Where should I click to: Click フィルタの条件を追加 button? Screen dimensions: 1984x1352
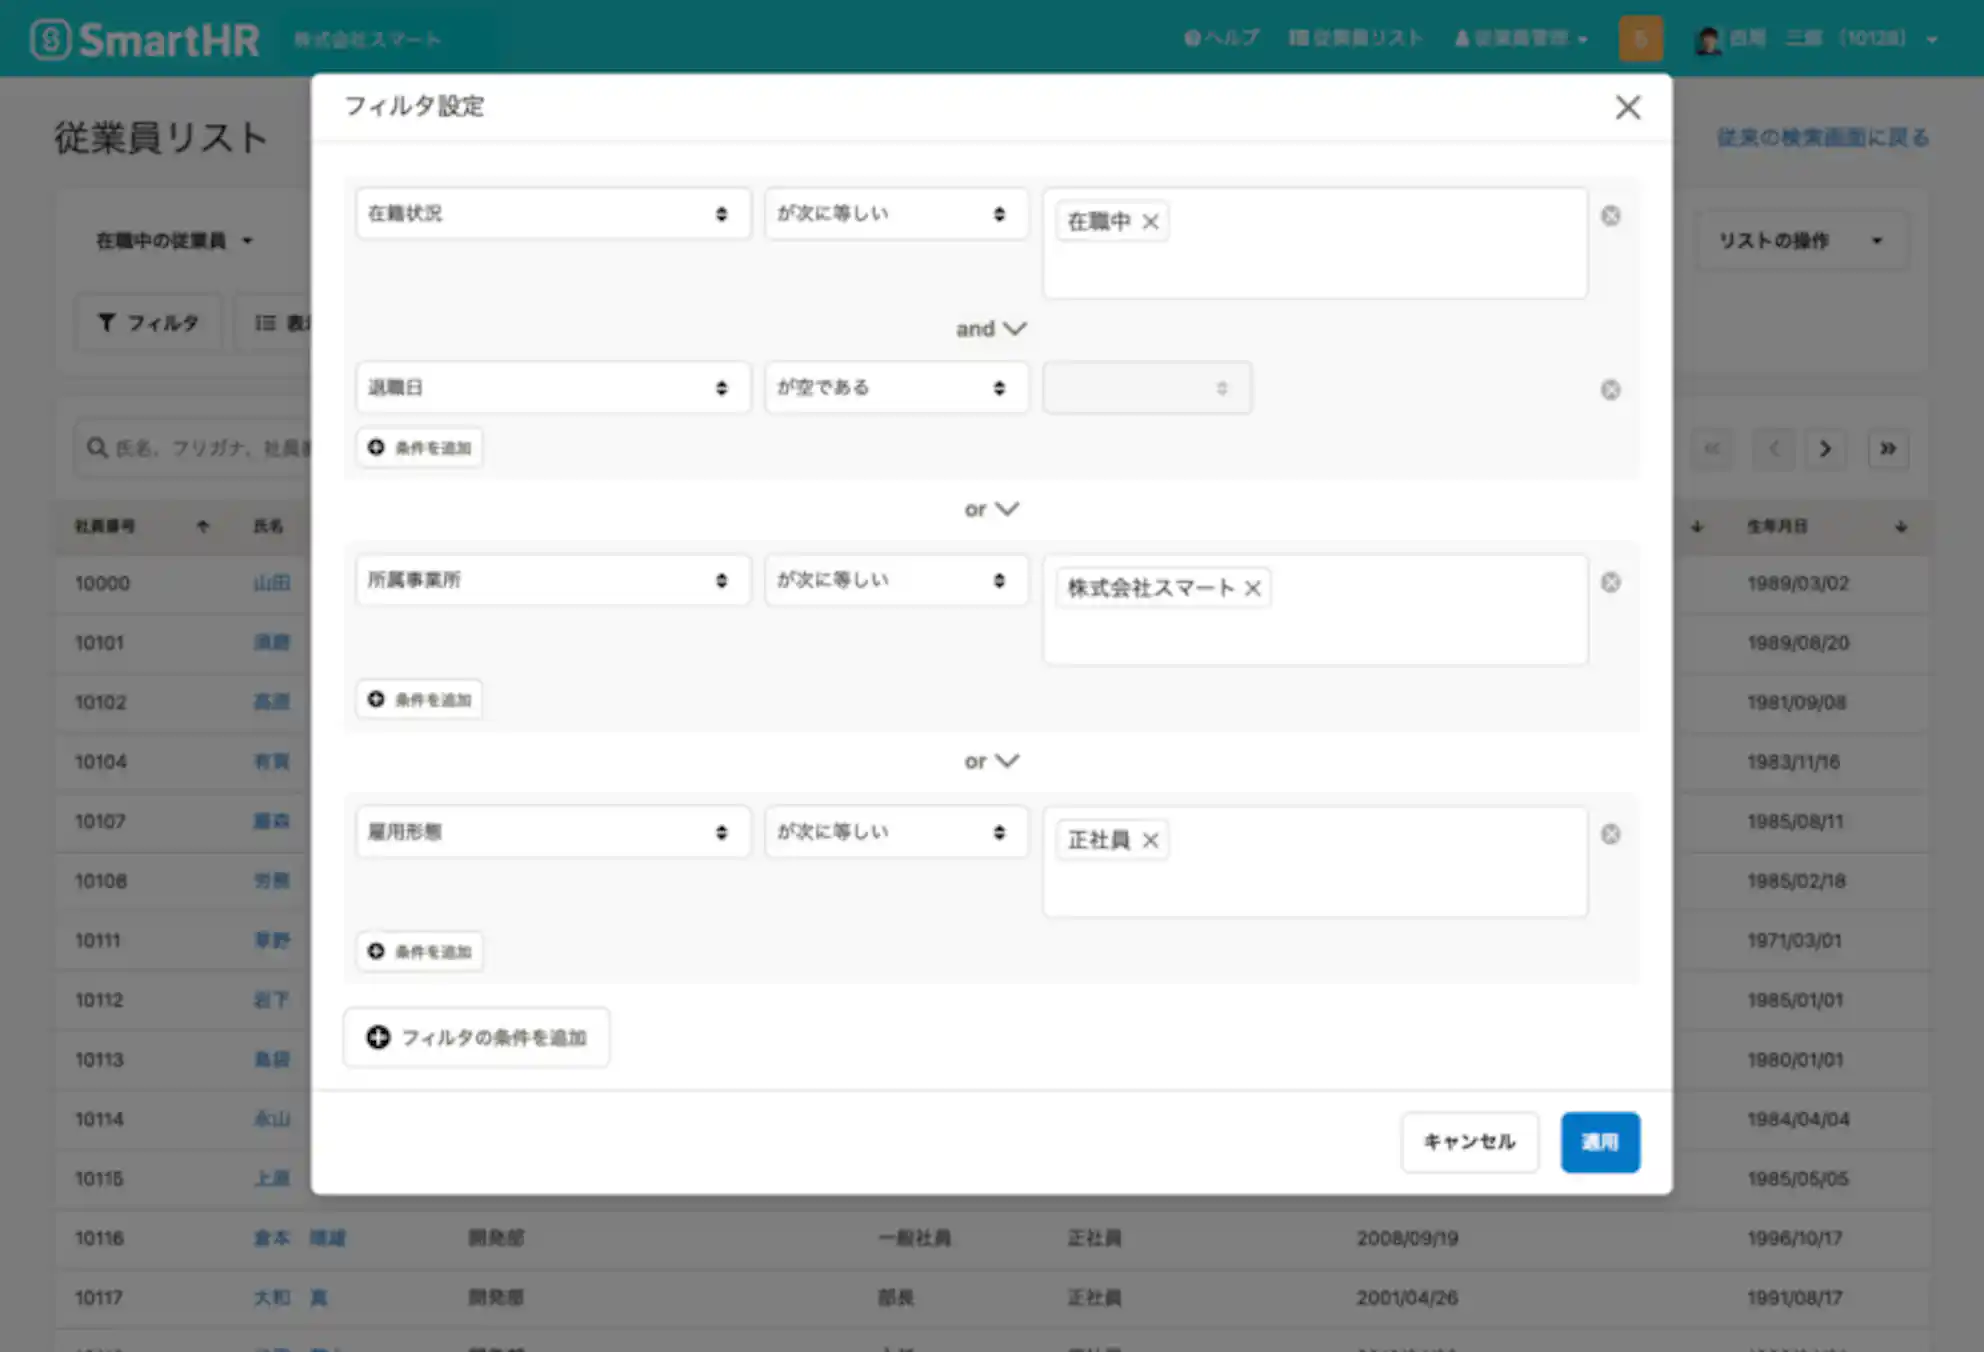pyautogui.click(x=476, y=1037)
